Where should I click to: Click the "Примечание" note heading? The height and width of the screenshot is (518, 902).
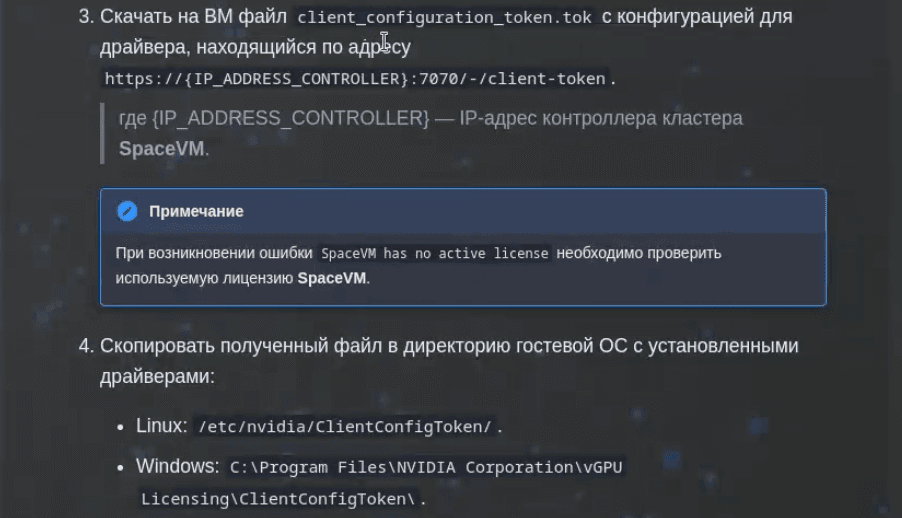196,211
